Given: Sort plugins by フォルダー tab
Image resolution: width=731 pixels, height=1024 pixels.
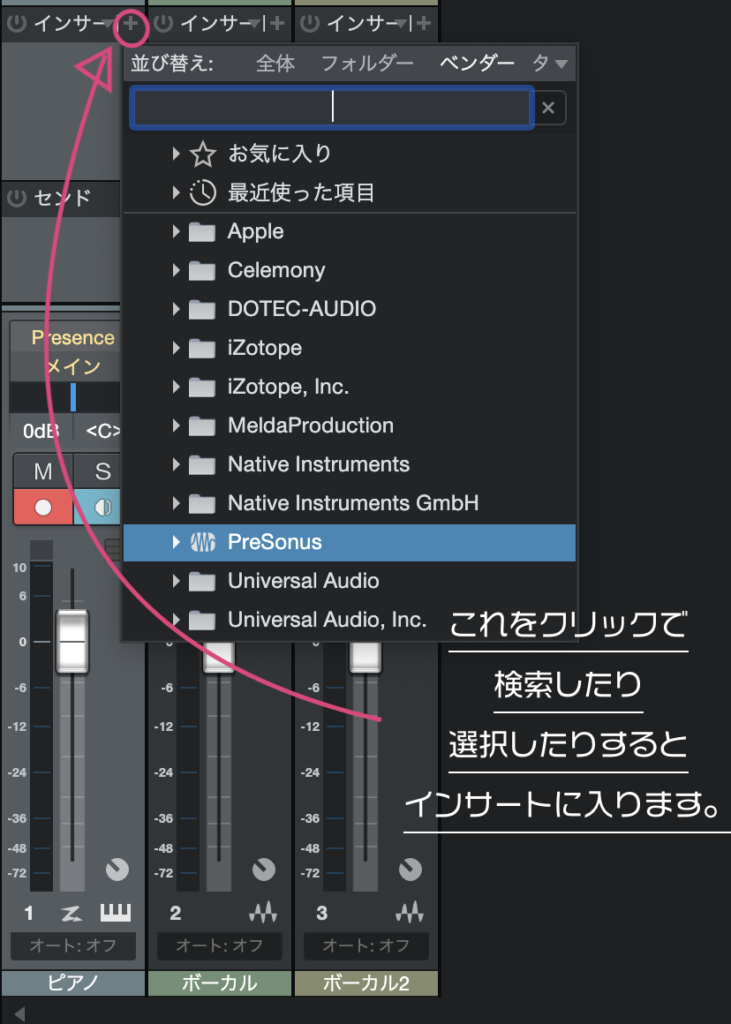Looking at the screenshot, I should [x=367, y=63].
